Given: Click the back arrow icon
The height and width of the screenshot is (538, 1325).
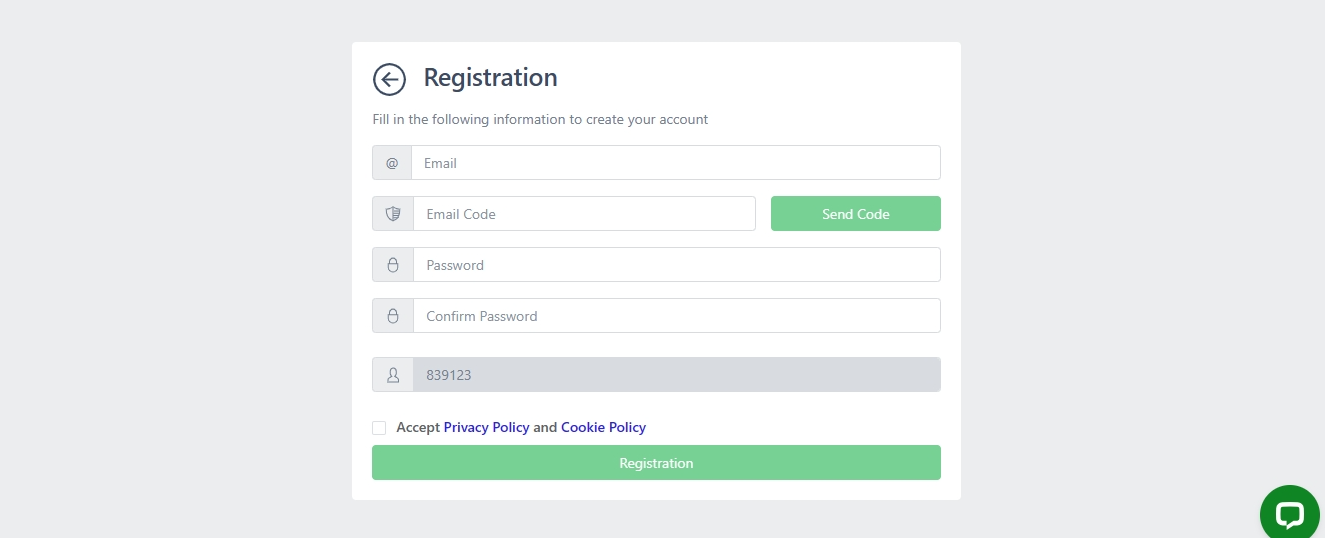Looking at the screenshot, I should pos(389,79).
